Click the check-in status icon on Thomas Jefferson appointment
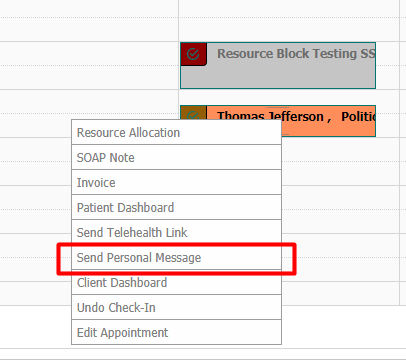 pyautogui.click(x=193, y=115)
